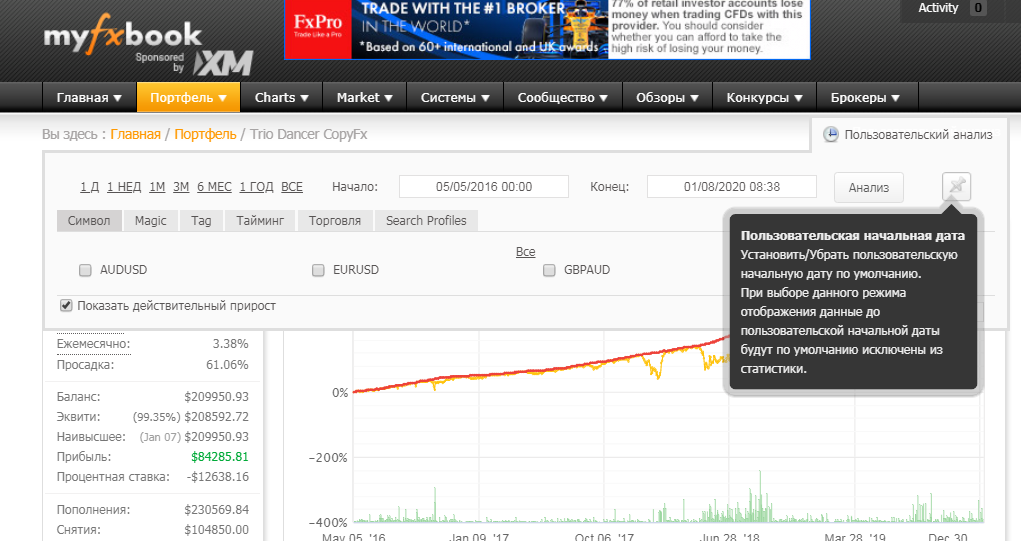This screenshot has height=541, width=1021.
Task: Select the 3М time range
Action: [181, 187]
